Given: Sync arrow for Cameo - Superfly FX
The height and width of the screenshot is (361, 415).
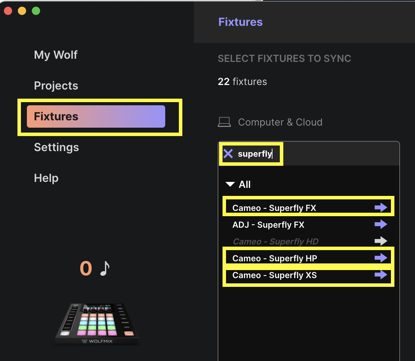Looking at the screenshot, I should [380, 207].
